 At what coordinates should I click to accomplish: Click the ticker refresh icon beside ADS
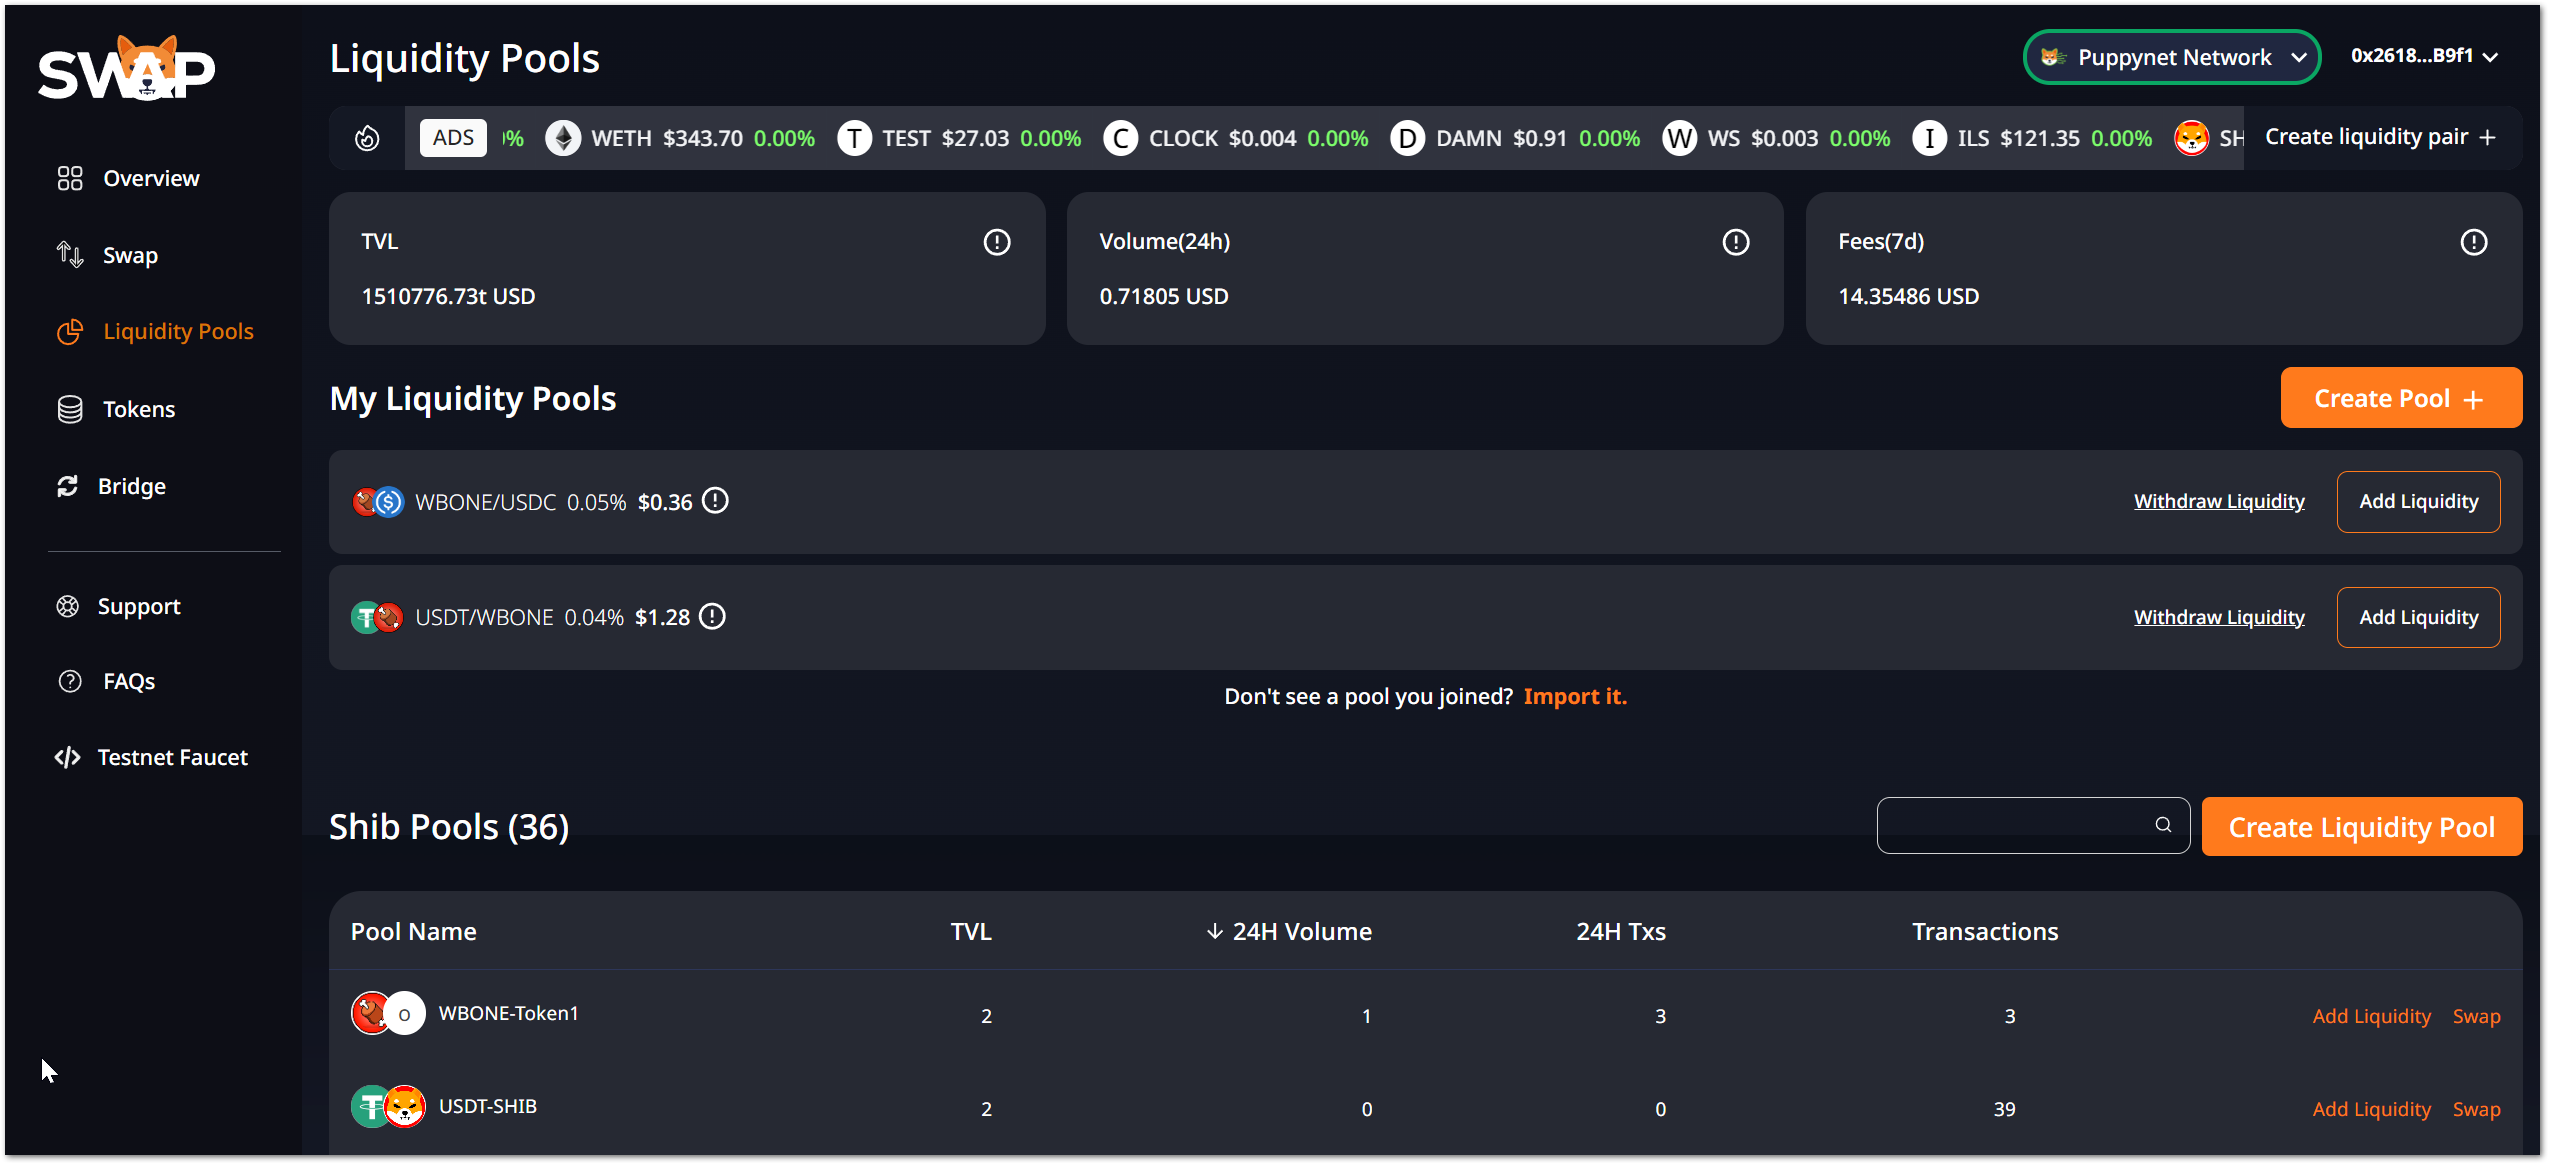point(367,138)
